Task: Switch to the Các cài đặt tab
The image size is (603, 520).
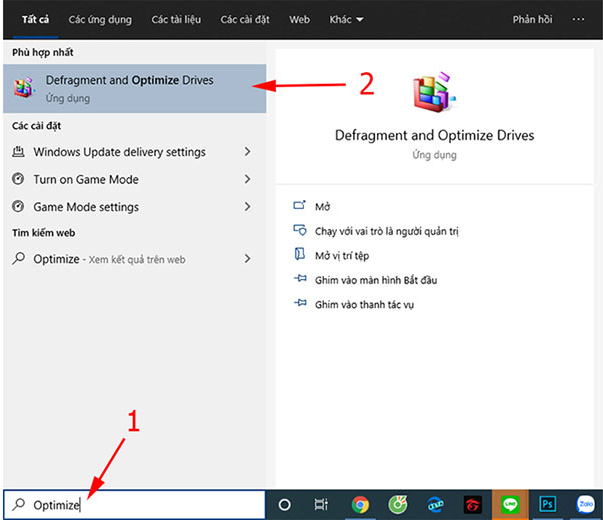Action: tap(245, 19)
